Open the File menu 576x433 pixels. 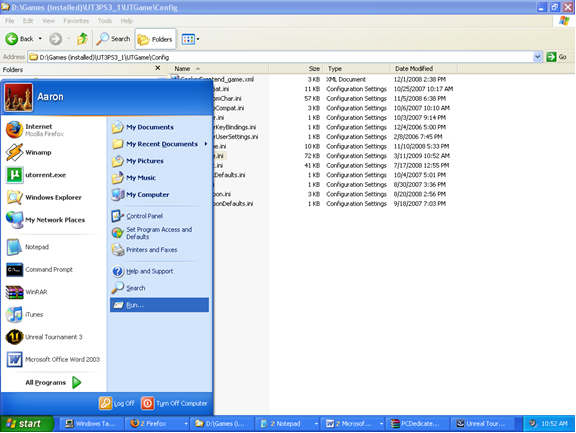pyautogui.click(x=9, y=21)
